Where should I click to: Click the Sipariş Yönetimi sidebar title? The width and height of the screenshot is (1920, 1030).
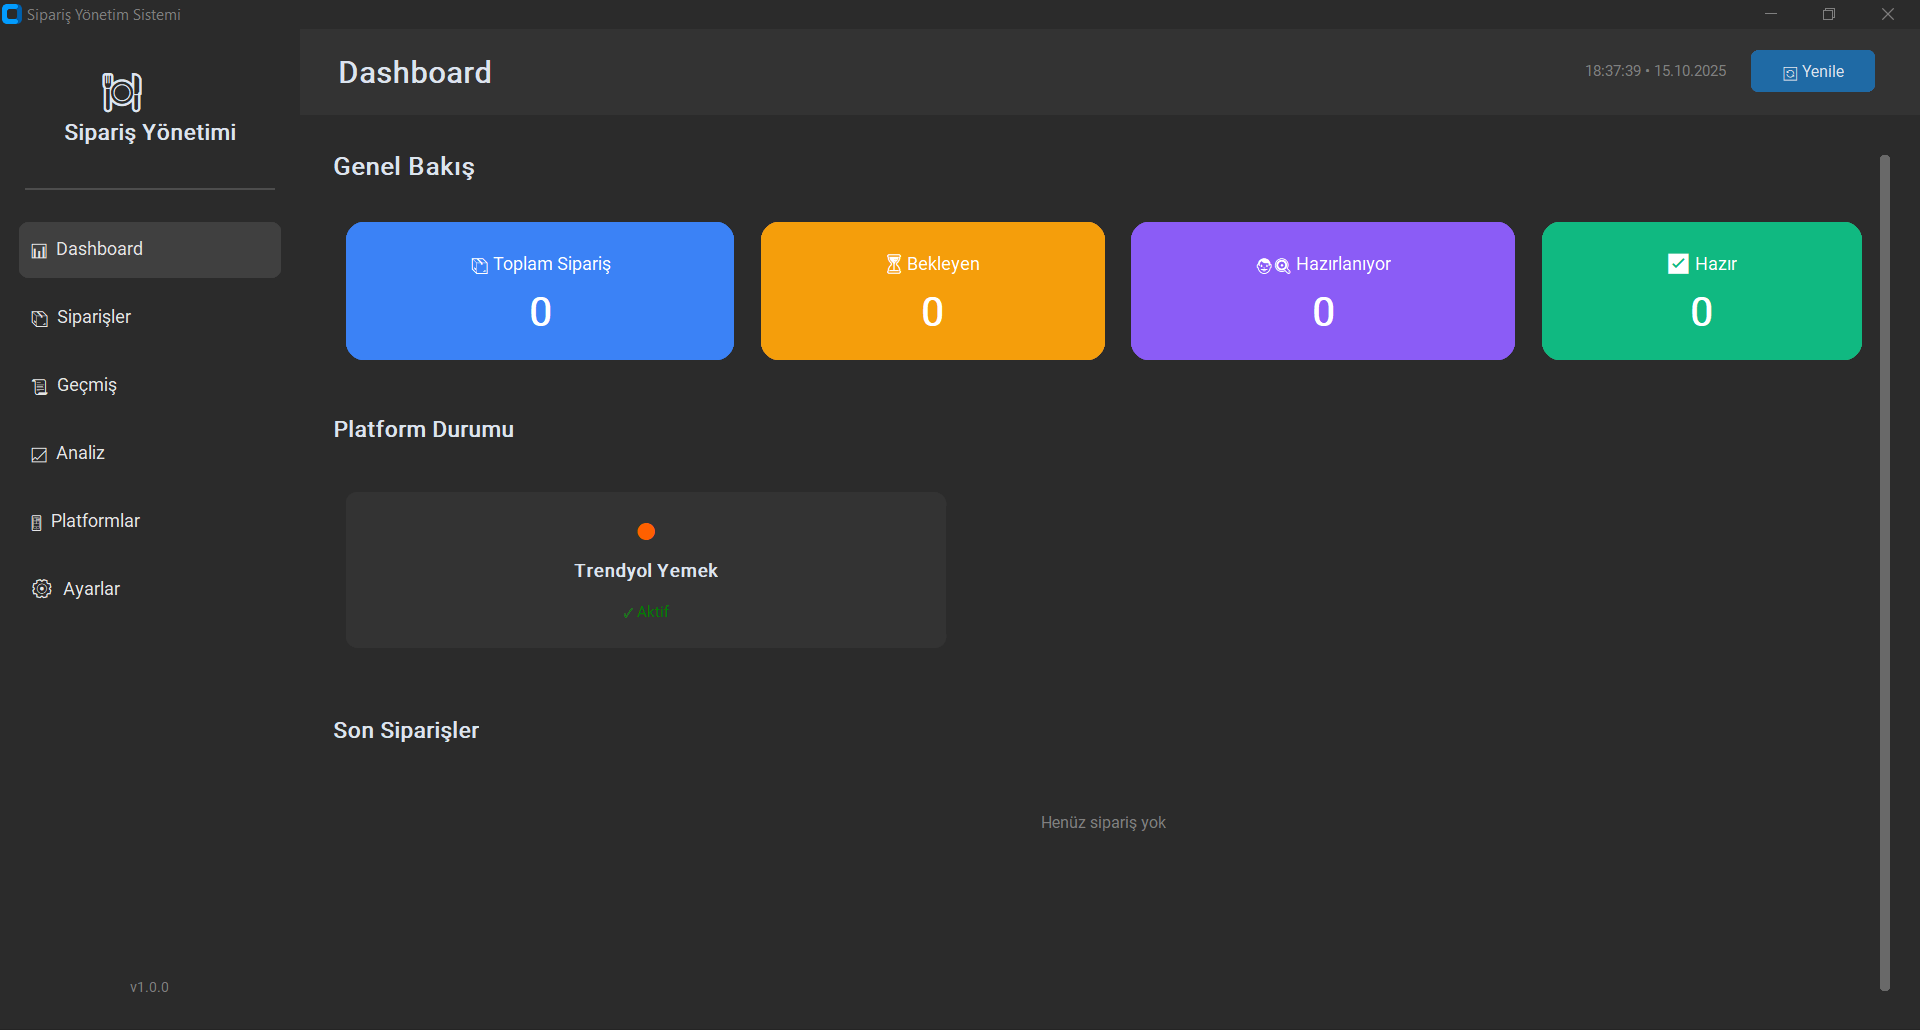(x=150, y=133)
